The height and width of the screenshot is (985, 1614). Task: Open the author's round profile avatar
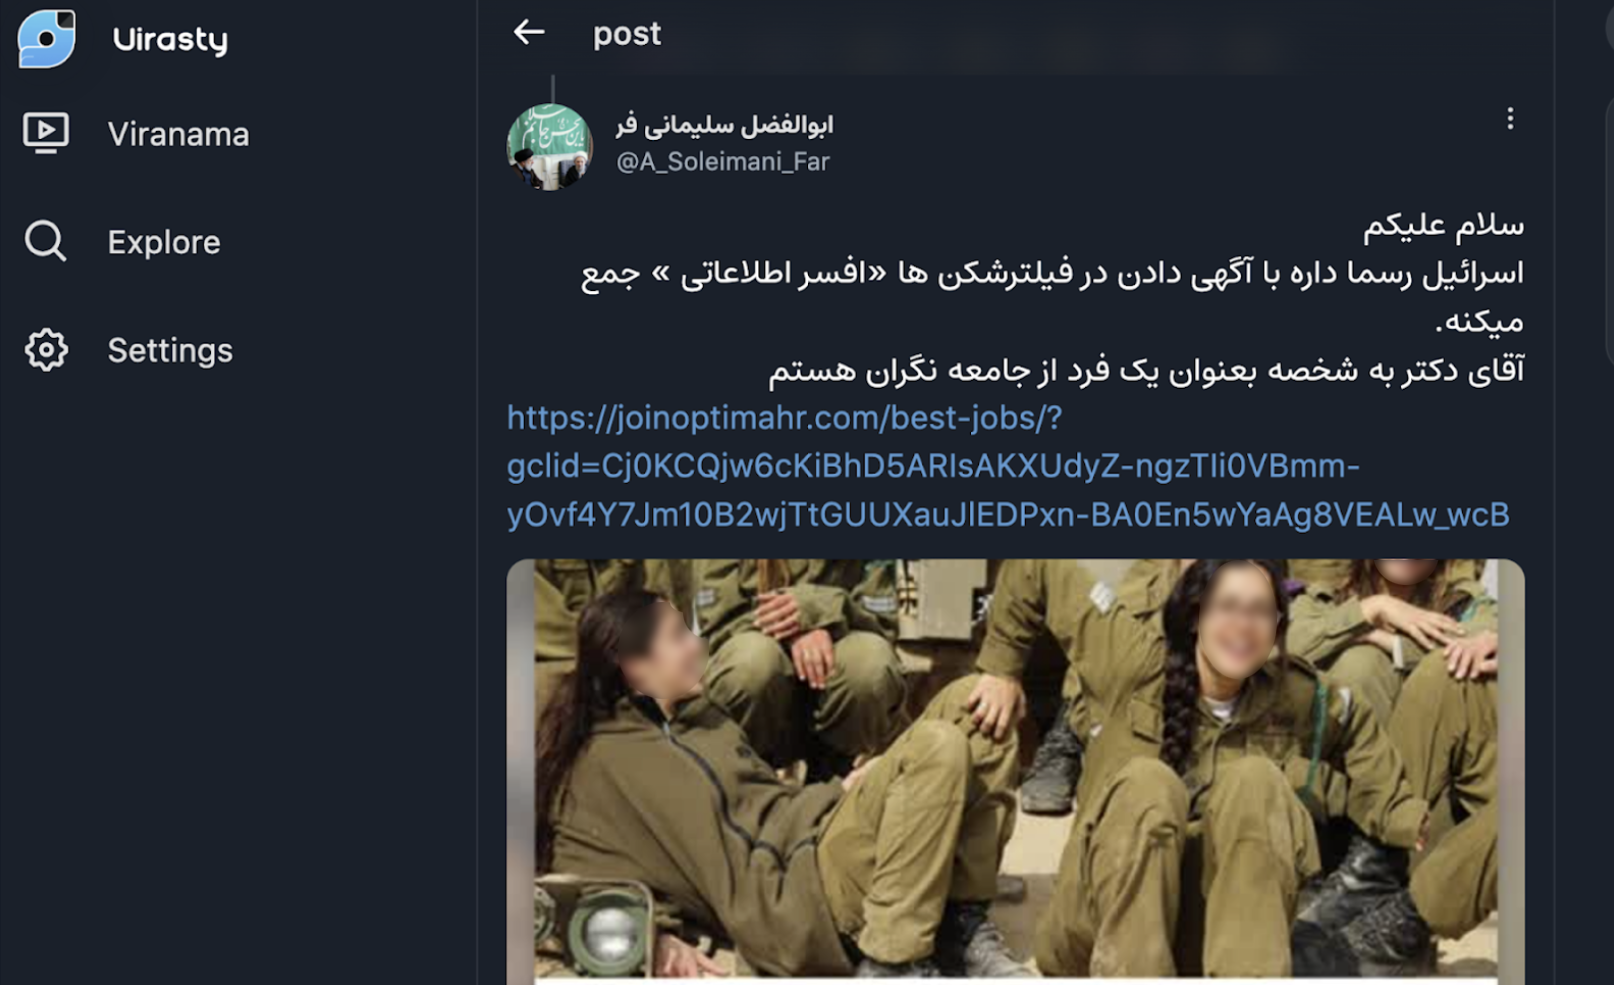pyautogui.click(x=549, y=146)
